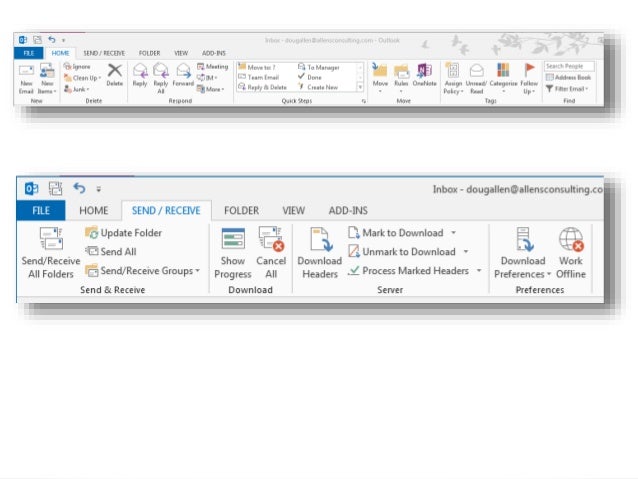Viewport: 638px width, 479px height.
Task: Click the Rules icon
Action: [x=401, y=71]
